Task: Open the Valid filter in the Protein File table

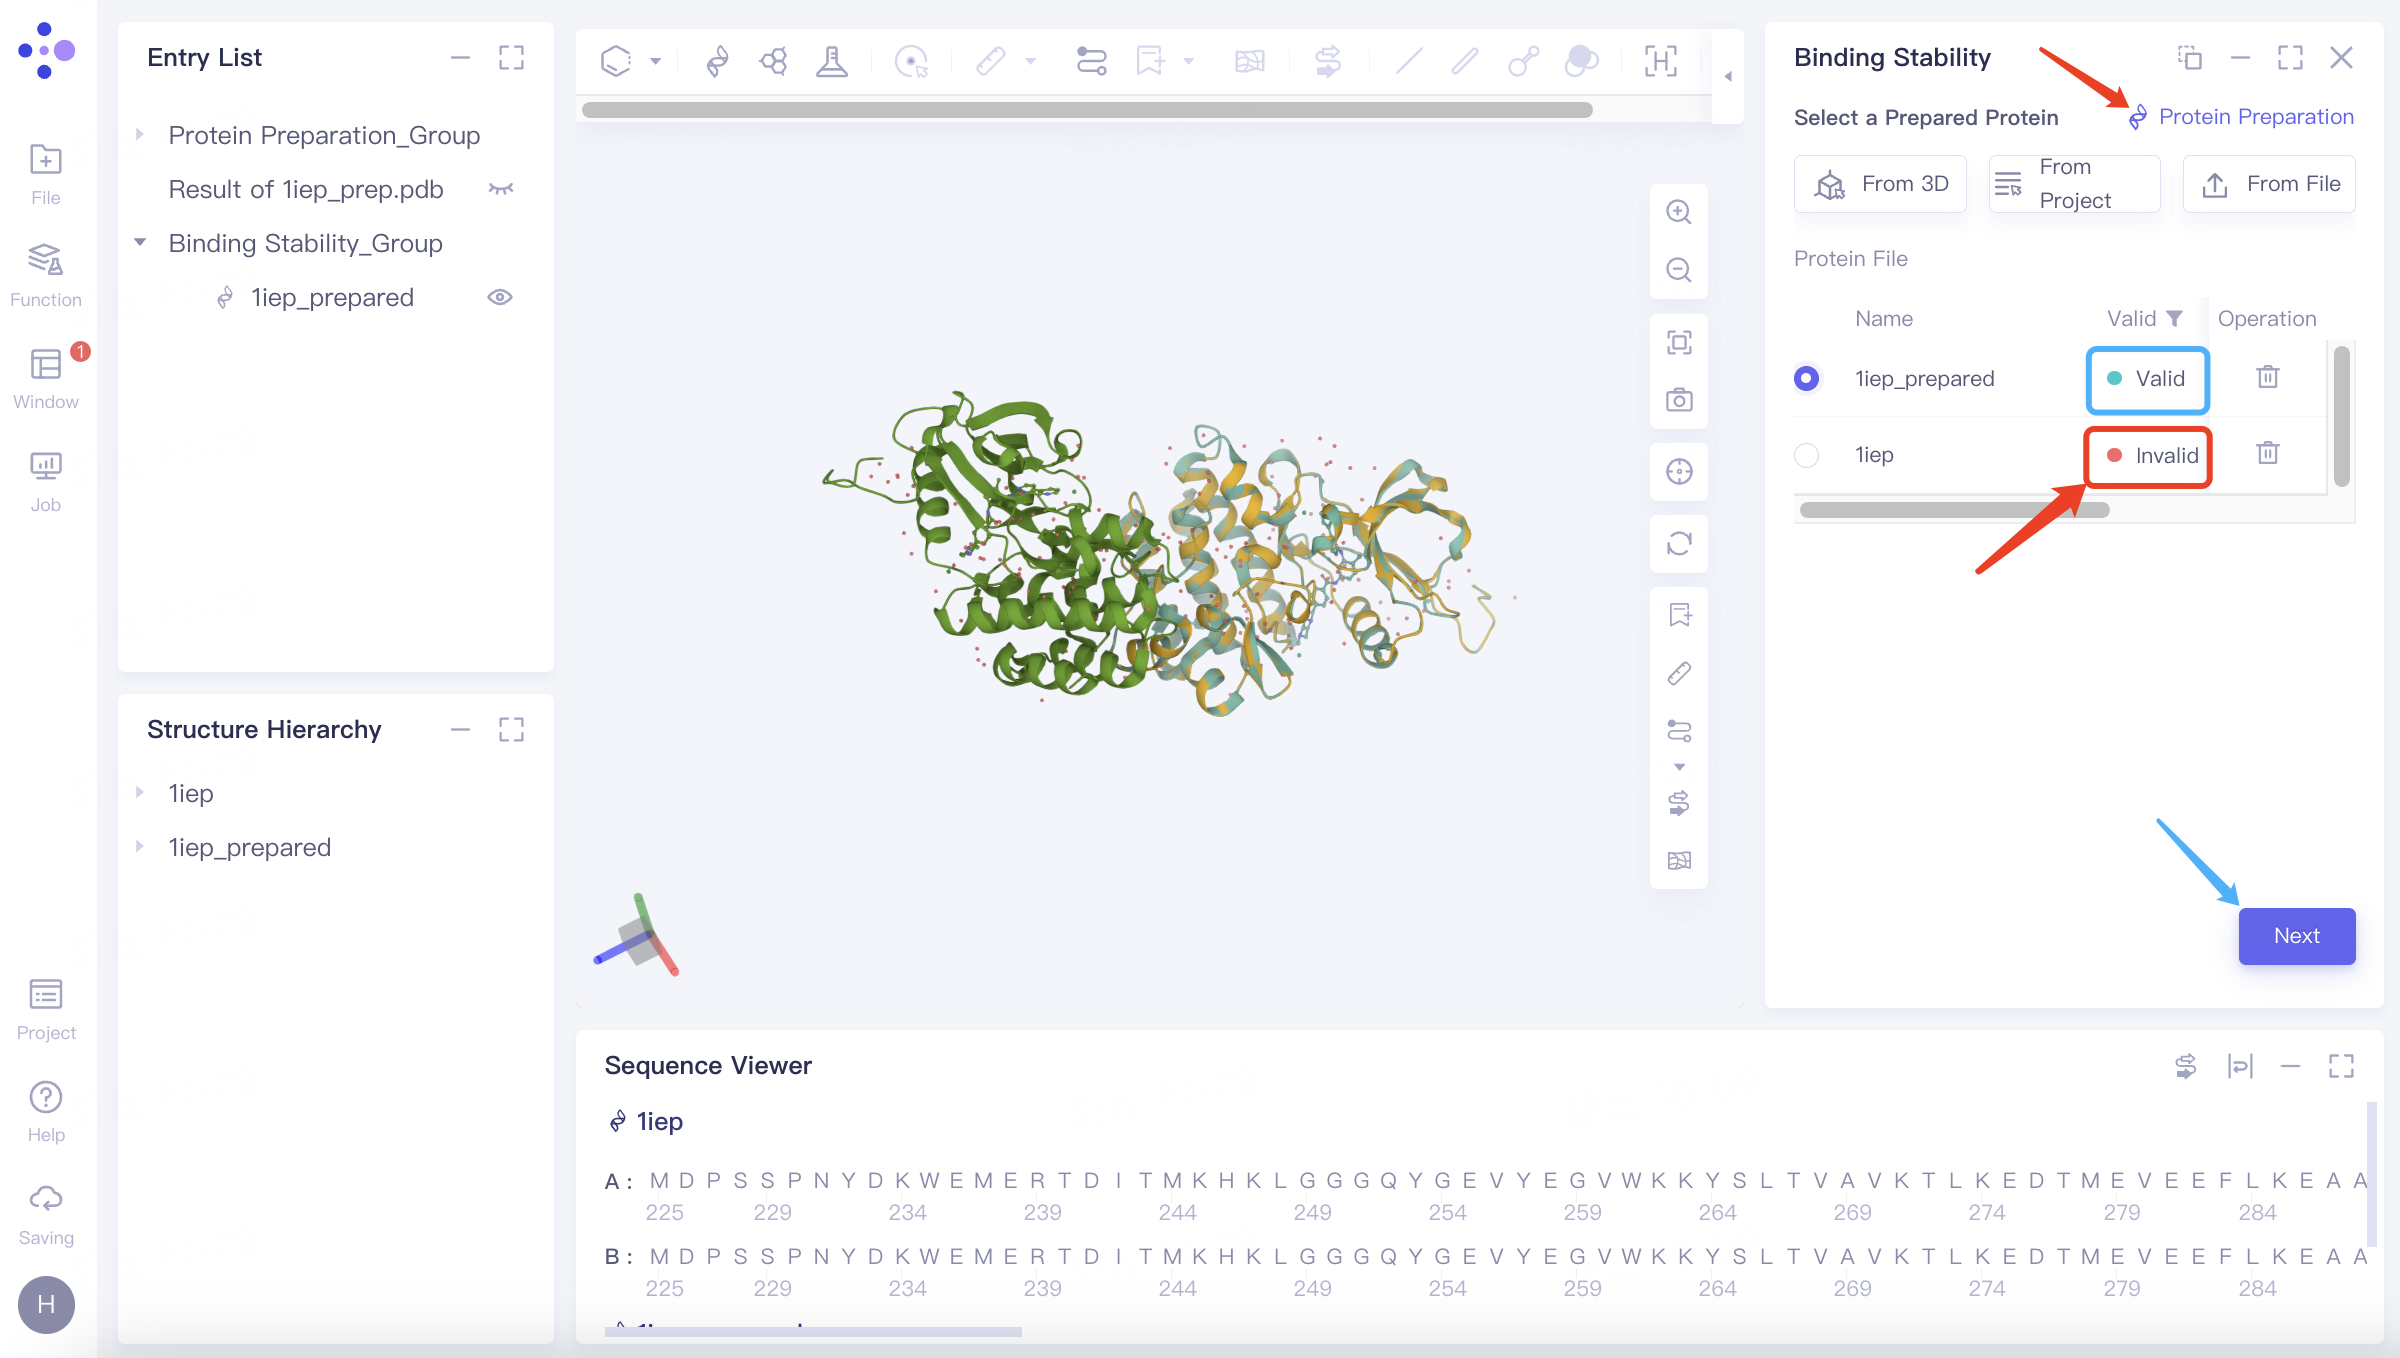Action: (2174, 318)
